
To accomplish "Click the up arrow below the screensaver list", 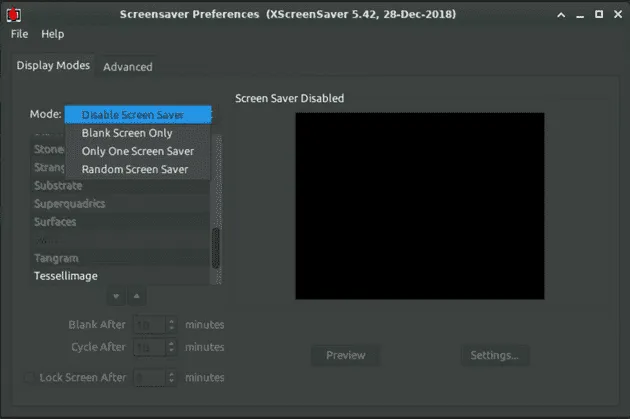I will pyautogui.click(x=137, y=296).
